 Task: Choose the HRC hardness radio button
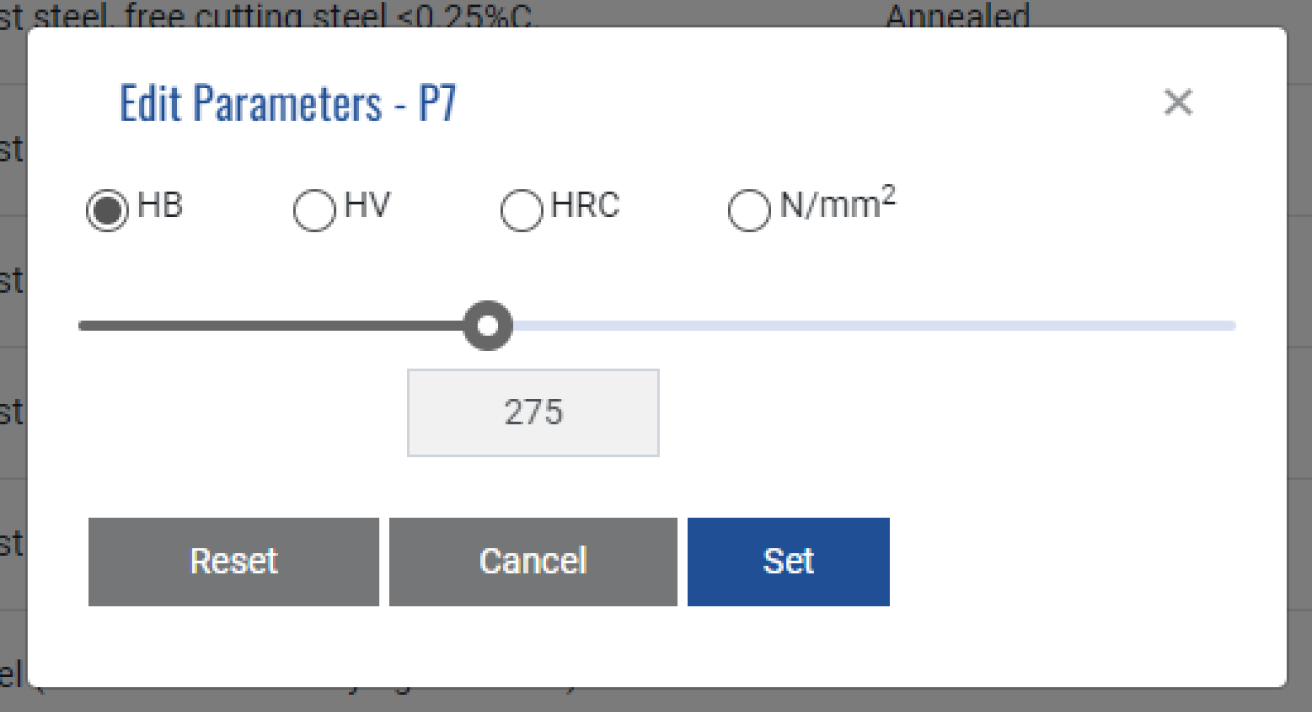pos(521,211)
